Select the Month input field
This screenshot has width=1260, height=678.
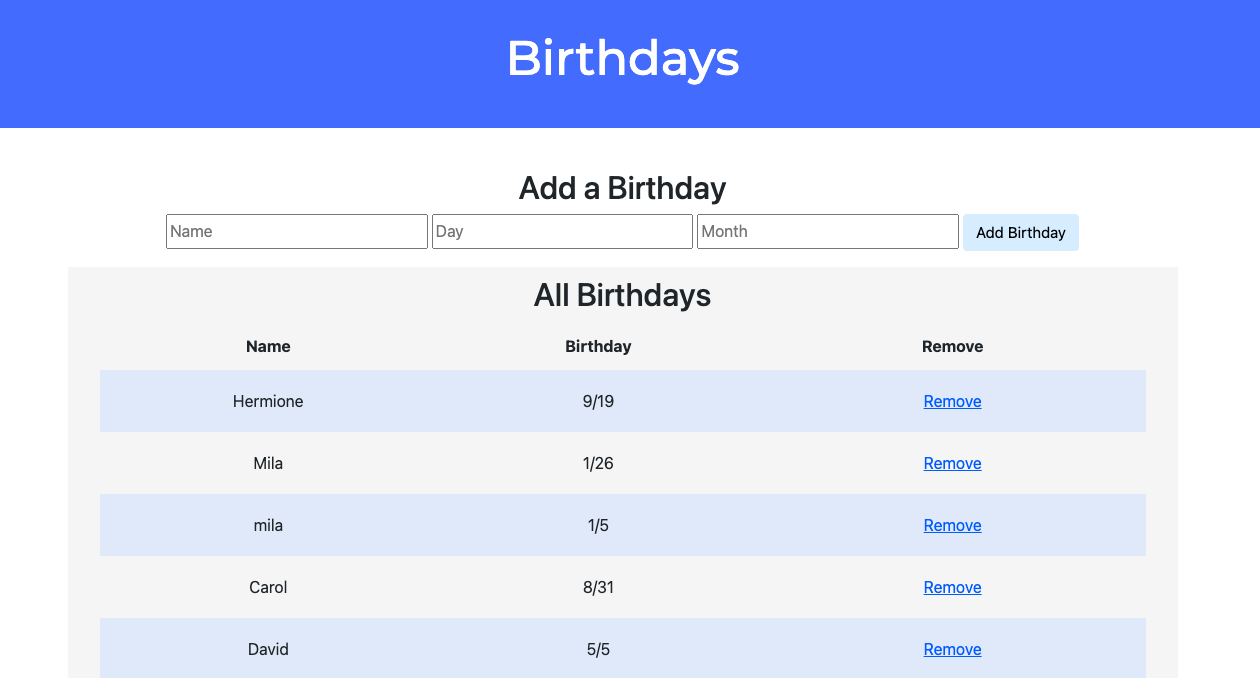pos(828,231)
